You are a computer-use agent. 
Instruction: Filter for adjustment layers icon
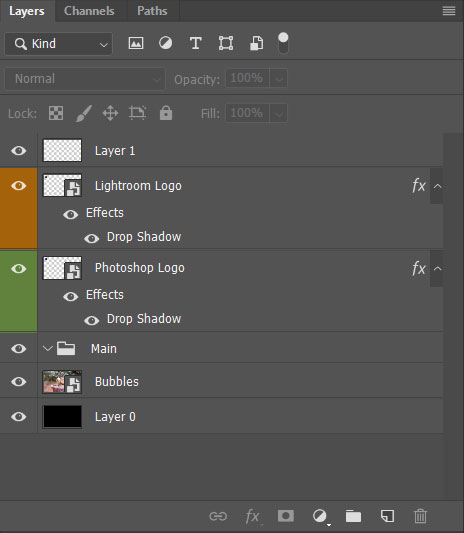coord(166,44)
